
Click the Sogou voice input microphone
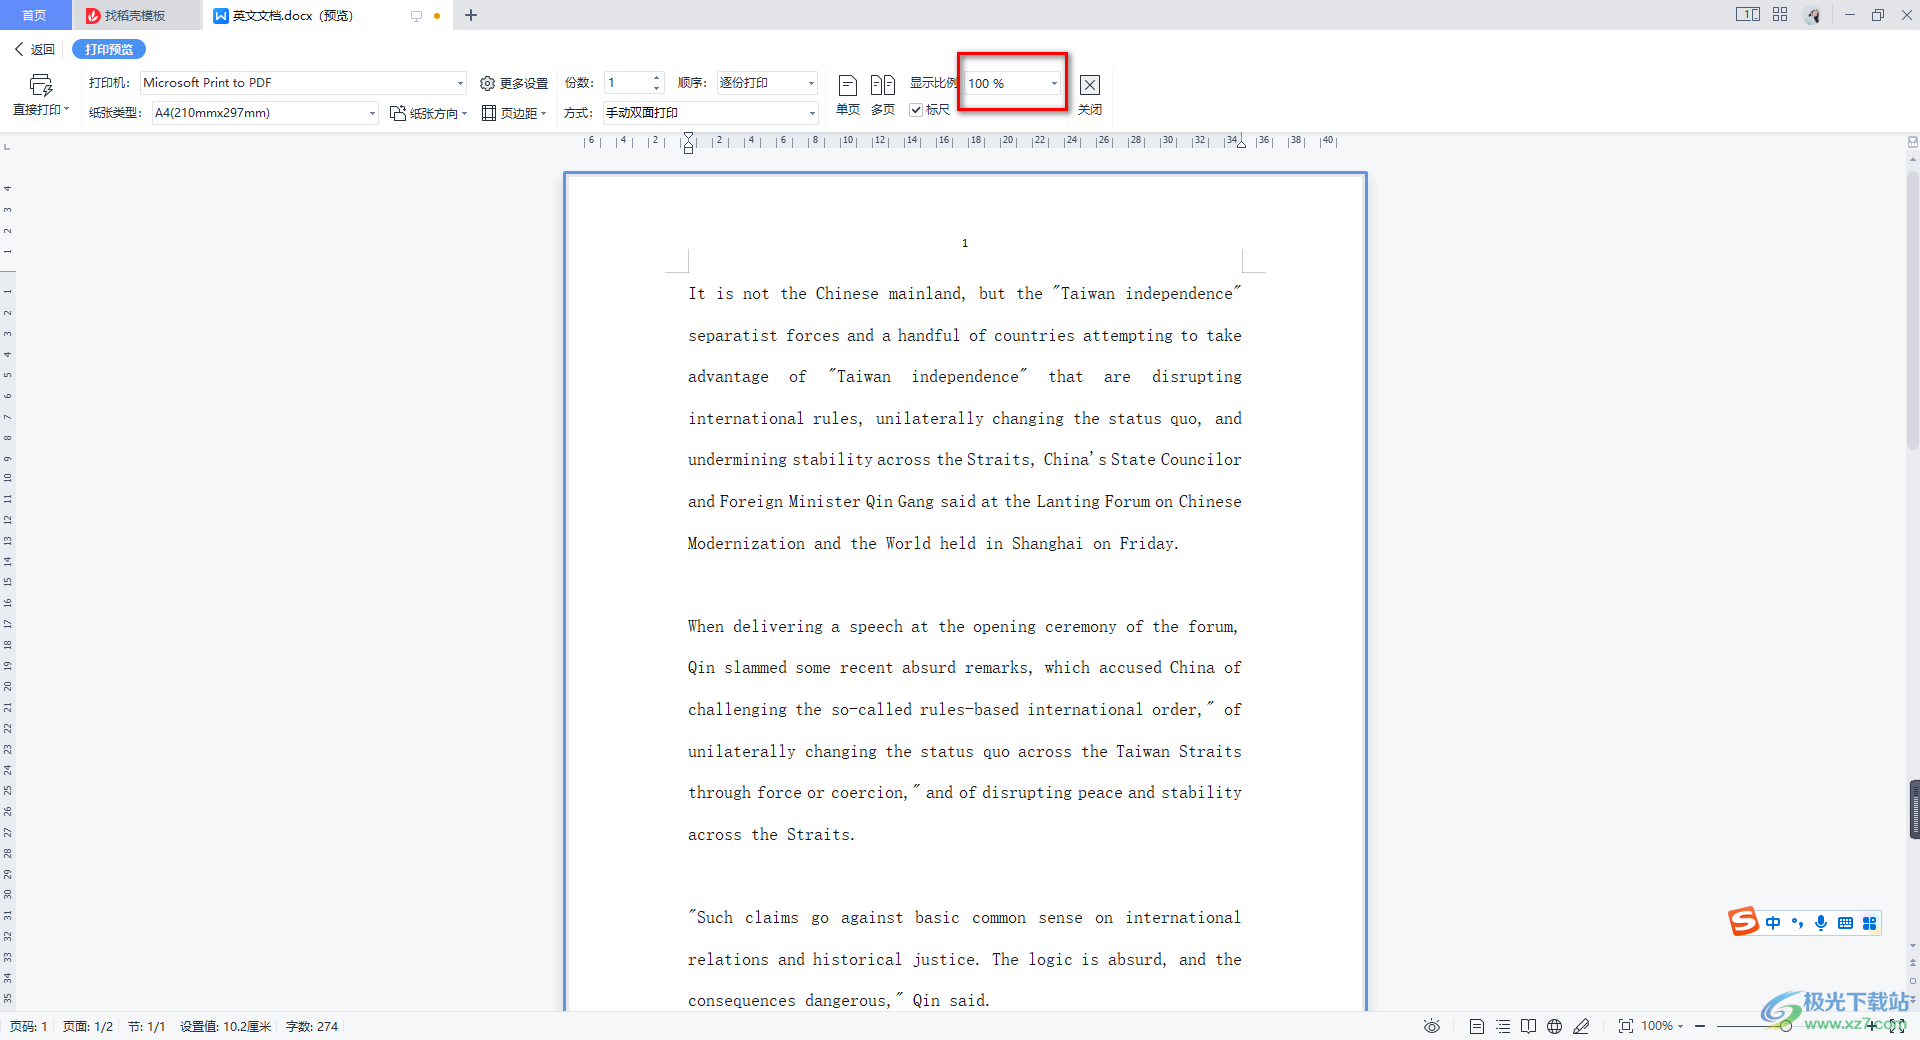(x=1821, y=923)
